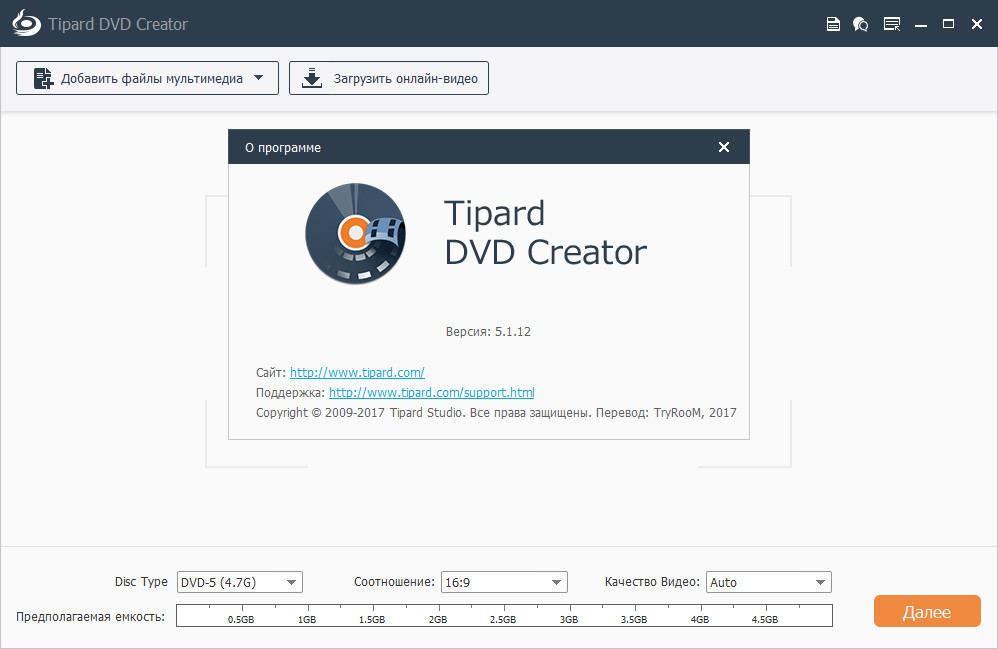998x649 pixels.
Task: Open the menu icon in title bar
Action: (892, 24)
